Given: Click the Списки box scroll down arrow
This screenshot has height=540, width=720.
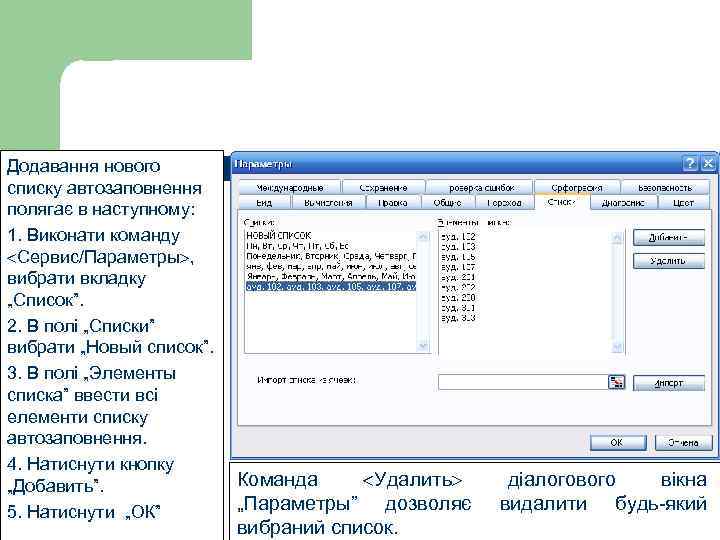Looking at the screenshot, I should (x=423, y=346).
